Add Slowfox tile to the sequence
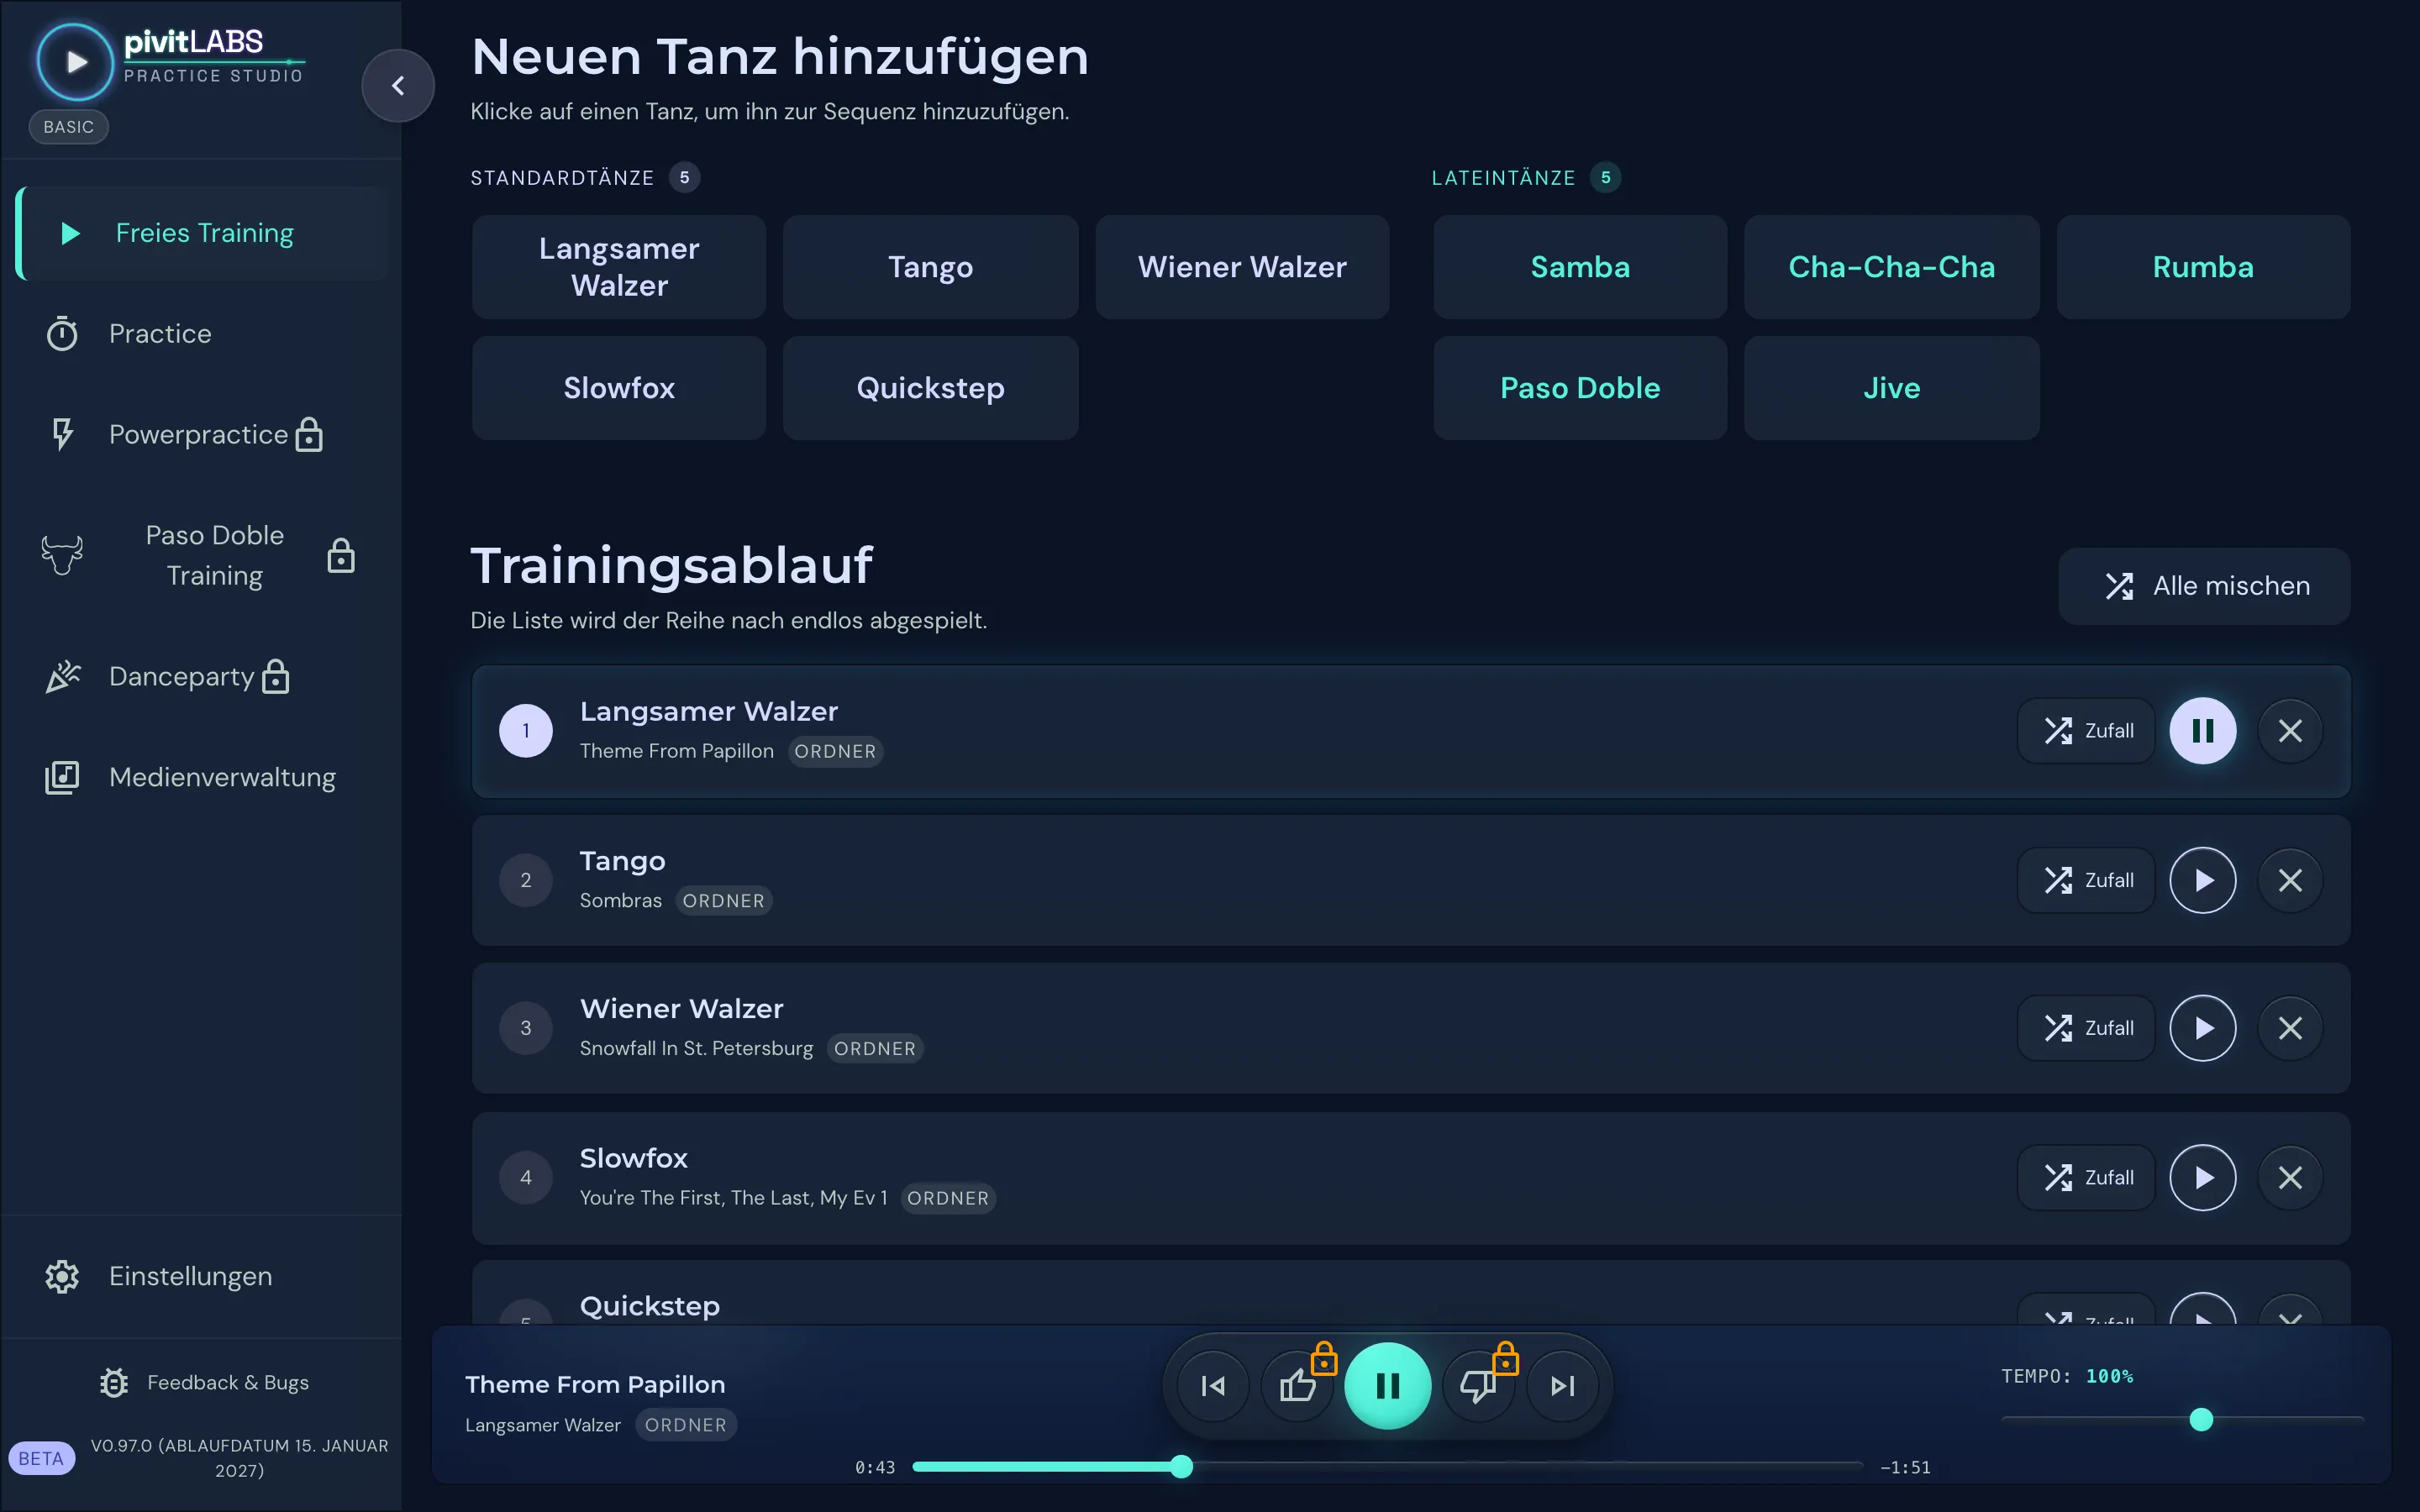2420x1512 pixels. point(619,388)
